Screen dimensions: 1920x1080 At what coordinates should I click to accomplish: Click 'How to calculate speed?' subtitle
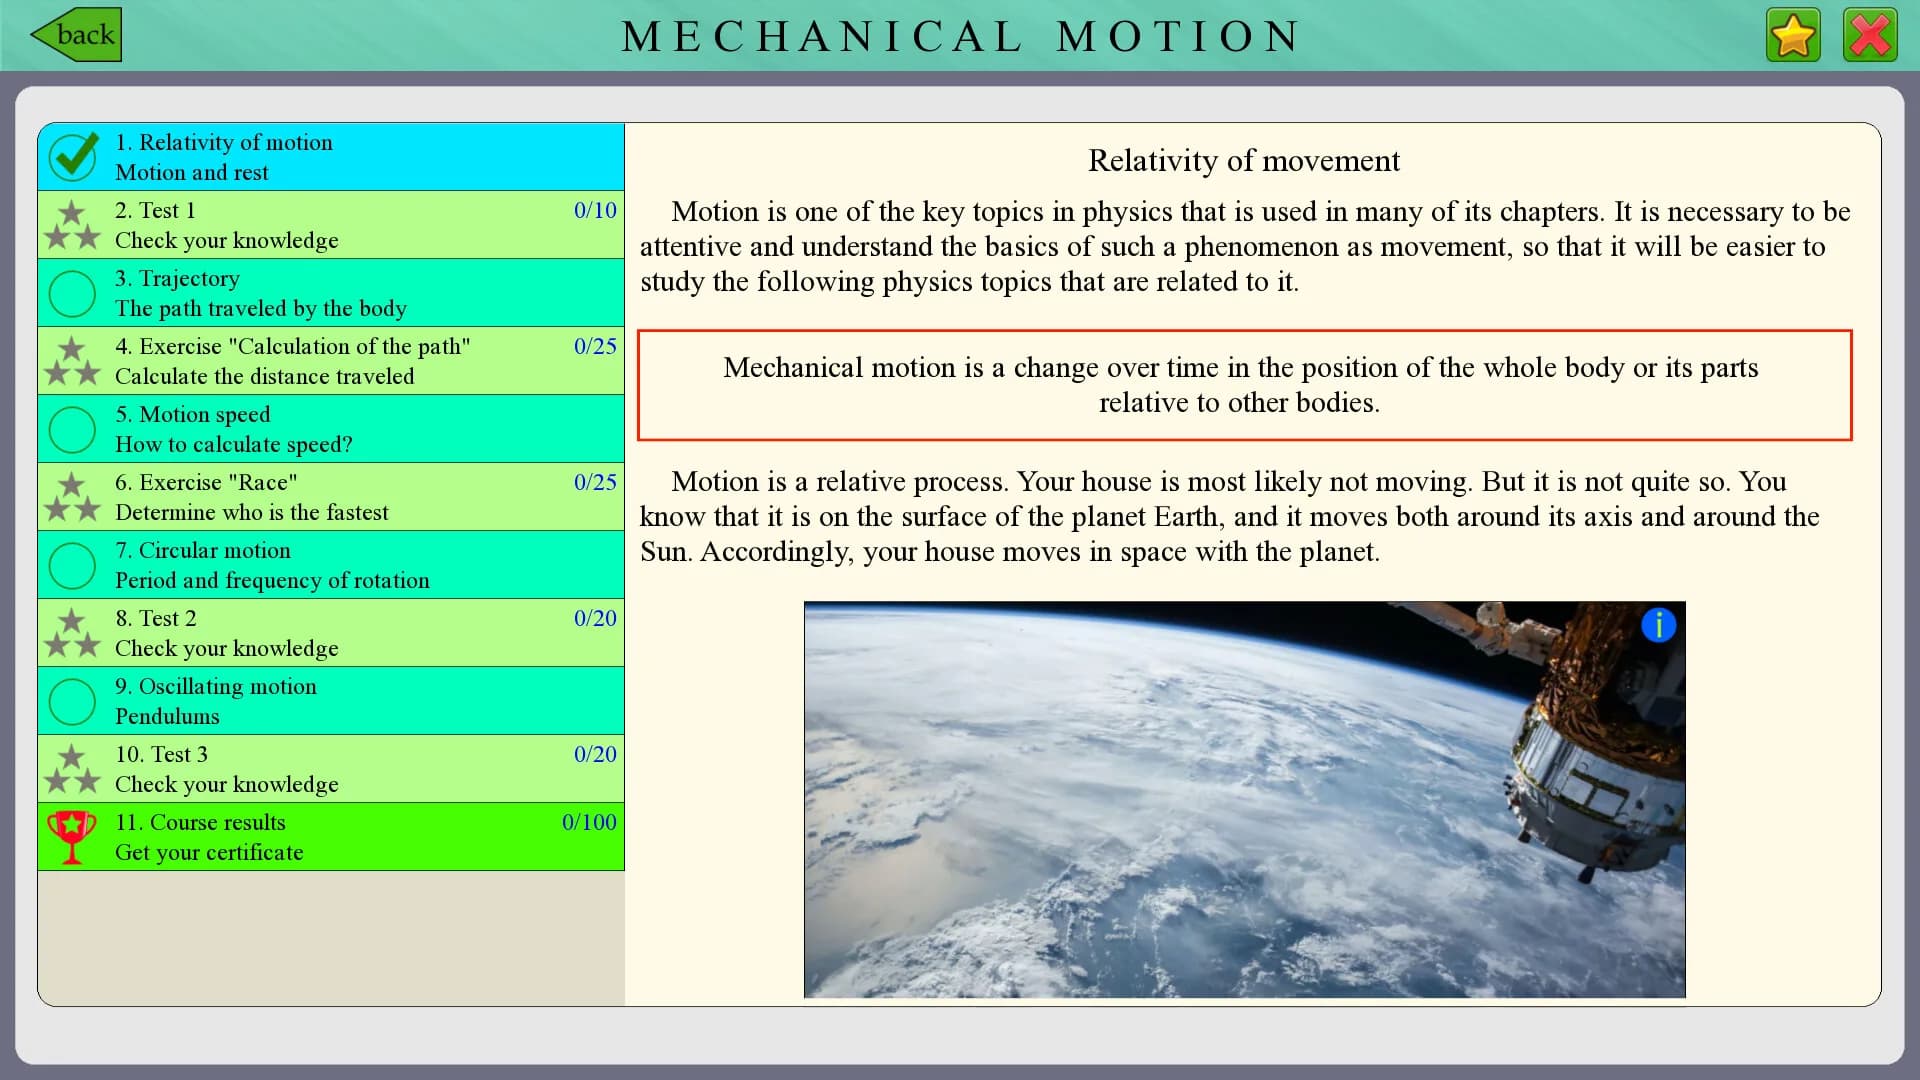point(234,444)
